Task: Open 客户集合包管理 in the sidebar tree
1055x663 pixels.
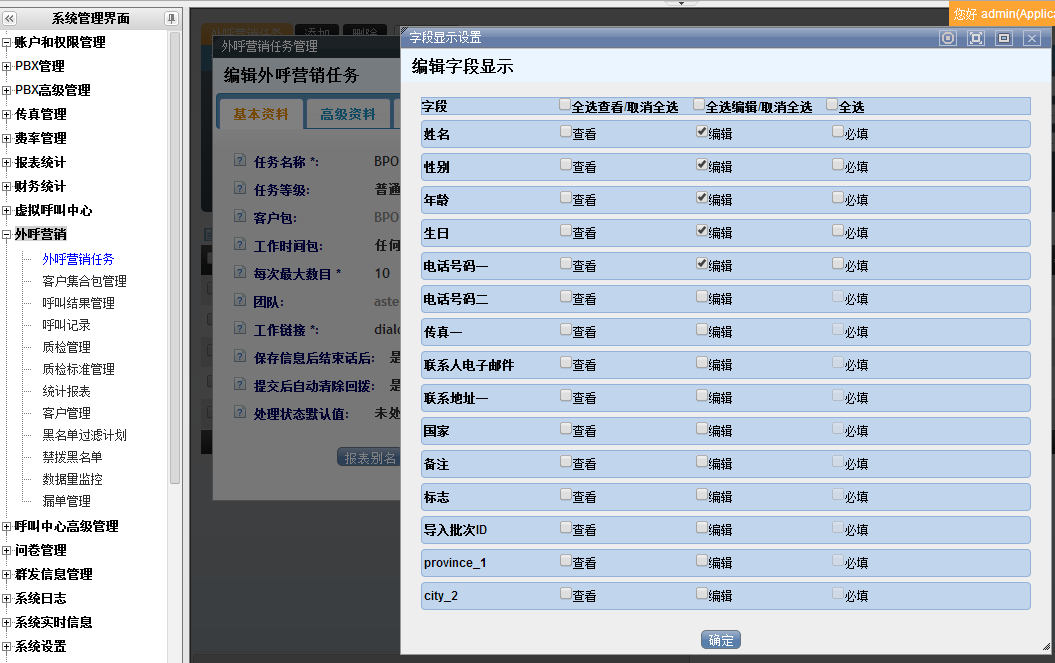Action: click(84, 281)
